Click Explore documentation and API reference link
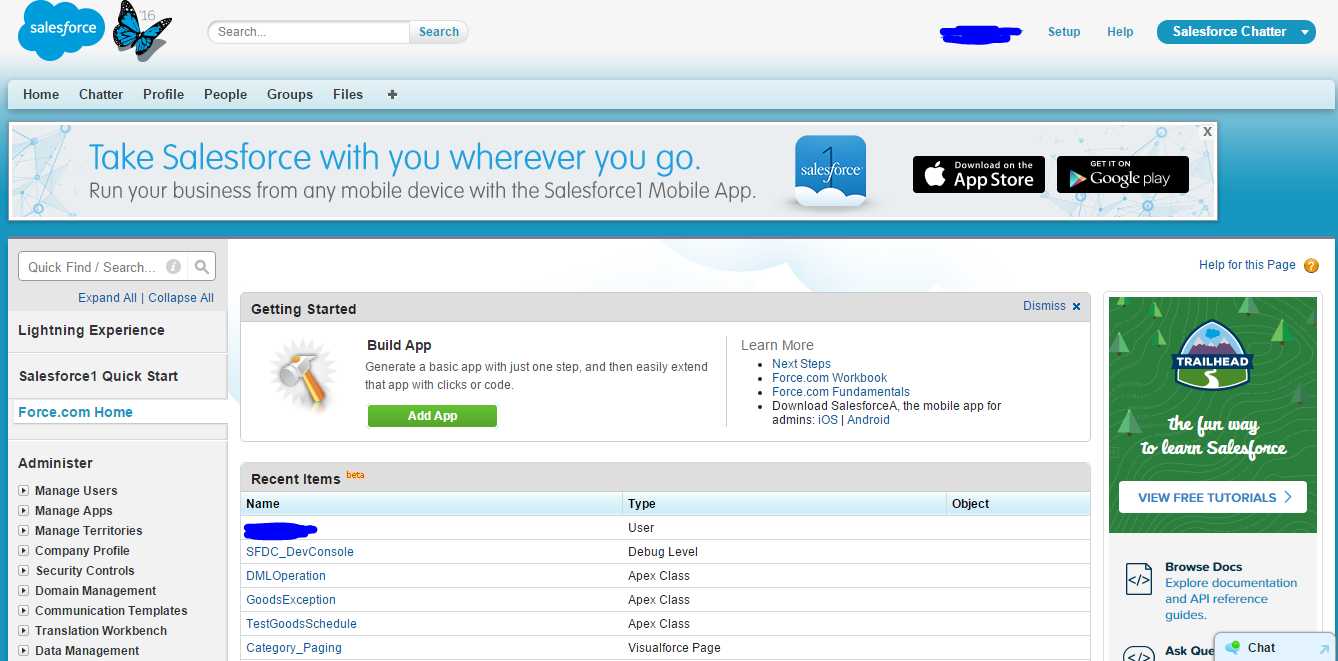The image size is (1338, 661). click(x=1230, y=599)
